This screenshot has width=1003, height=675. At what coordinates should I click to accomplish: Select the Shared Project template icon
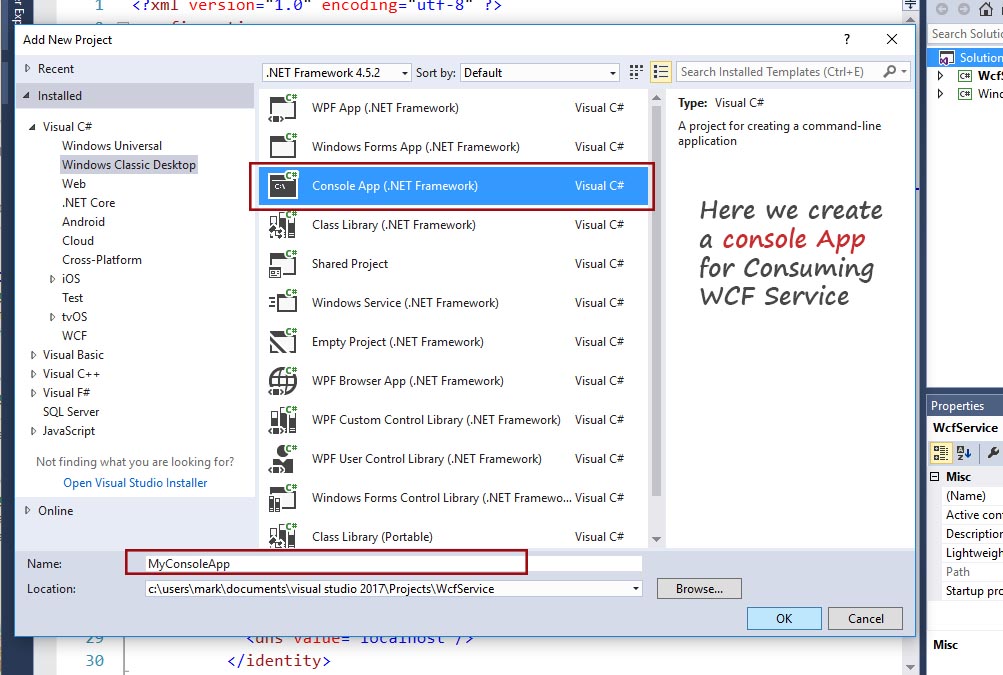[x=283, y=264]
